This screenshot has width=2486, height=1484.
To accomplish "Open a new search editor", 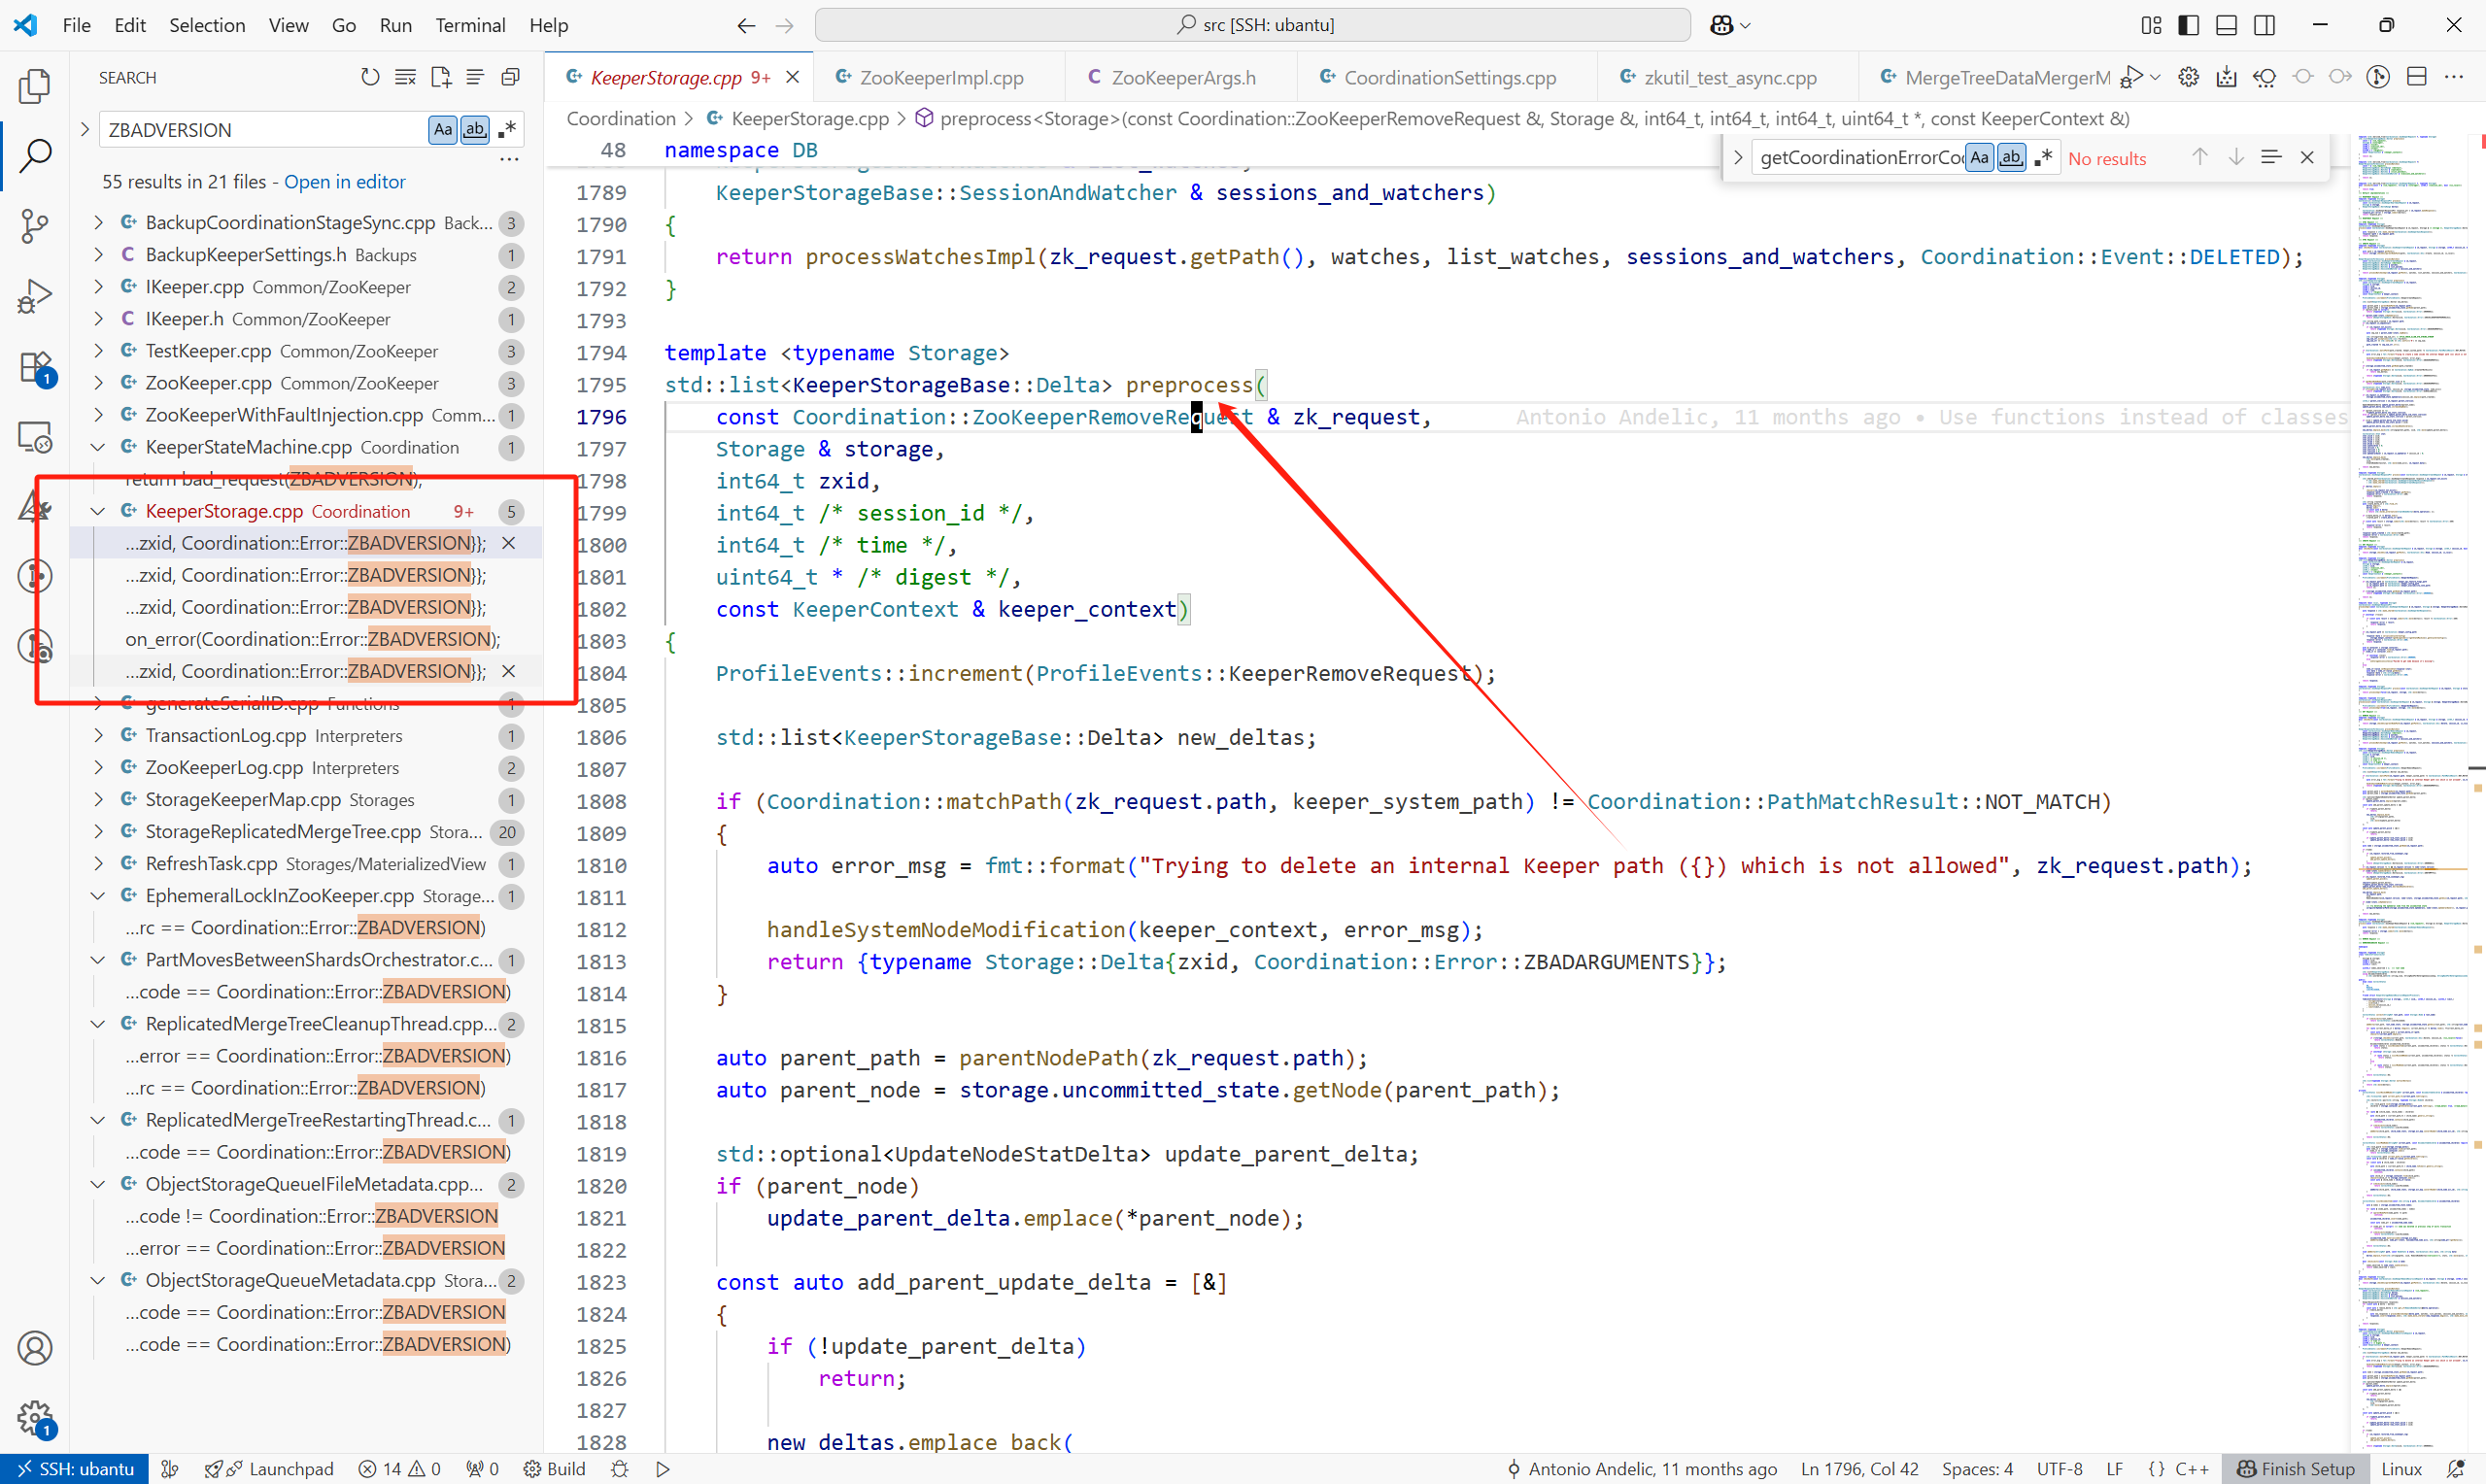I will point(440,77).
